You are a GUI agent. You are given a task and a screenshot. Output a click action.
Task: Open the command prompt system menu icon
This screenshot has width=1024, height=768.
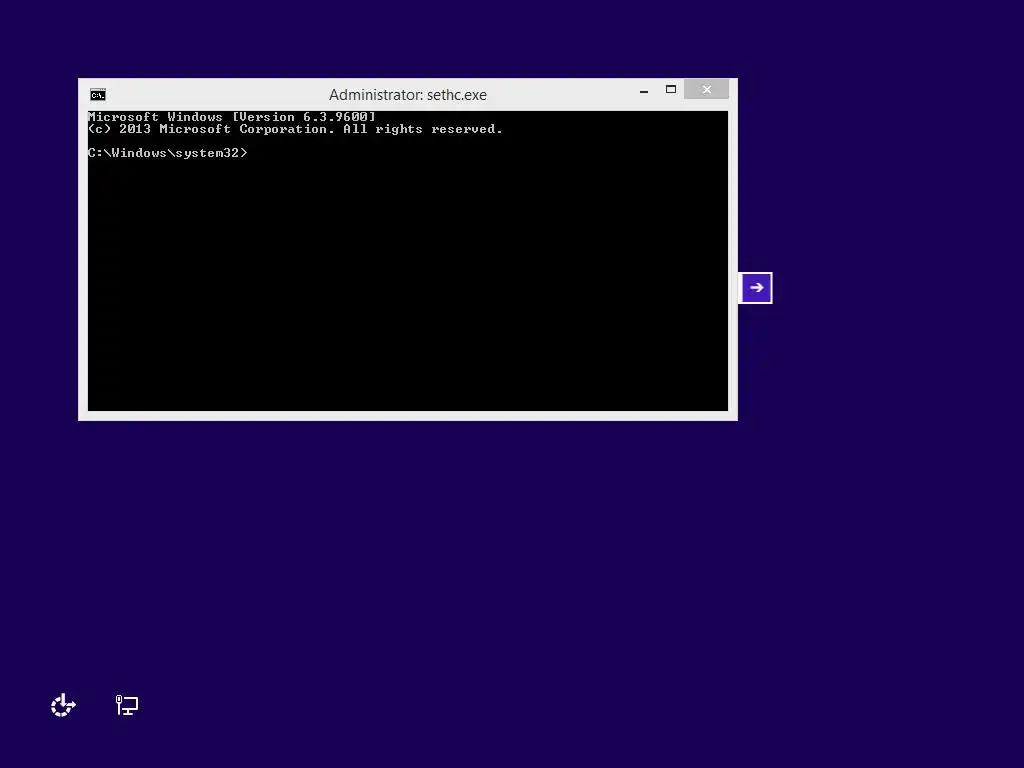click(x=98, y=95)
